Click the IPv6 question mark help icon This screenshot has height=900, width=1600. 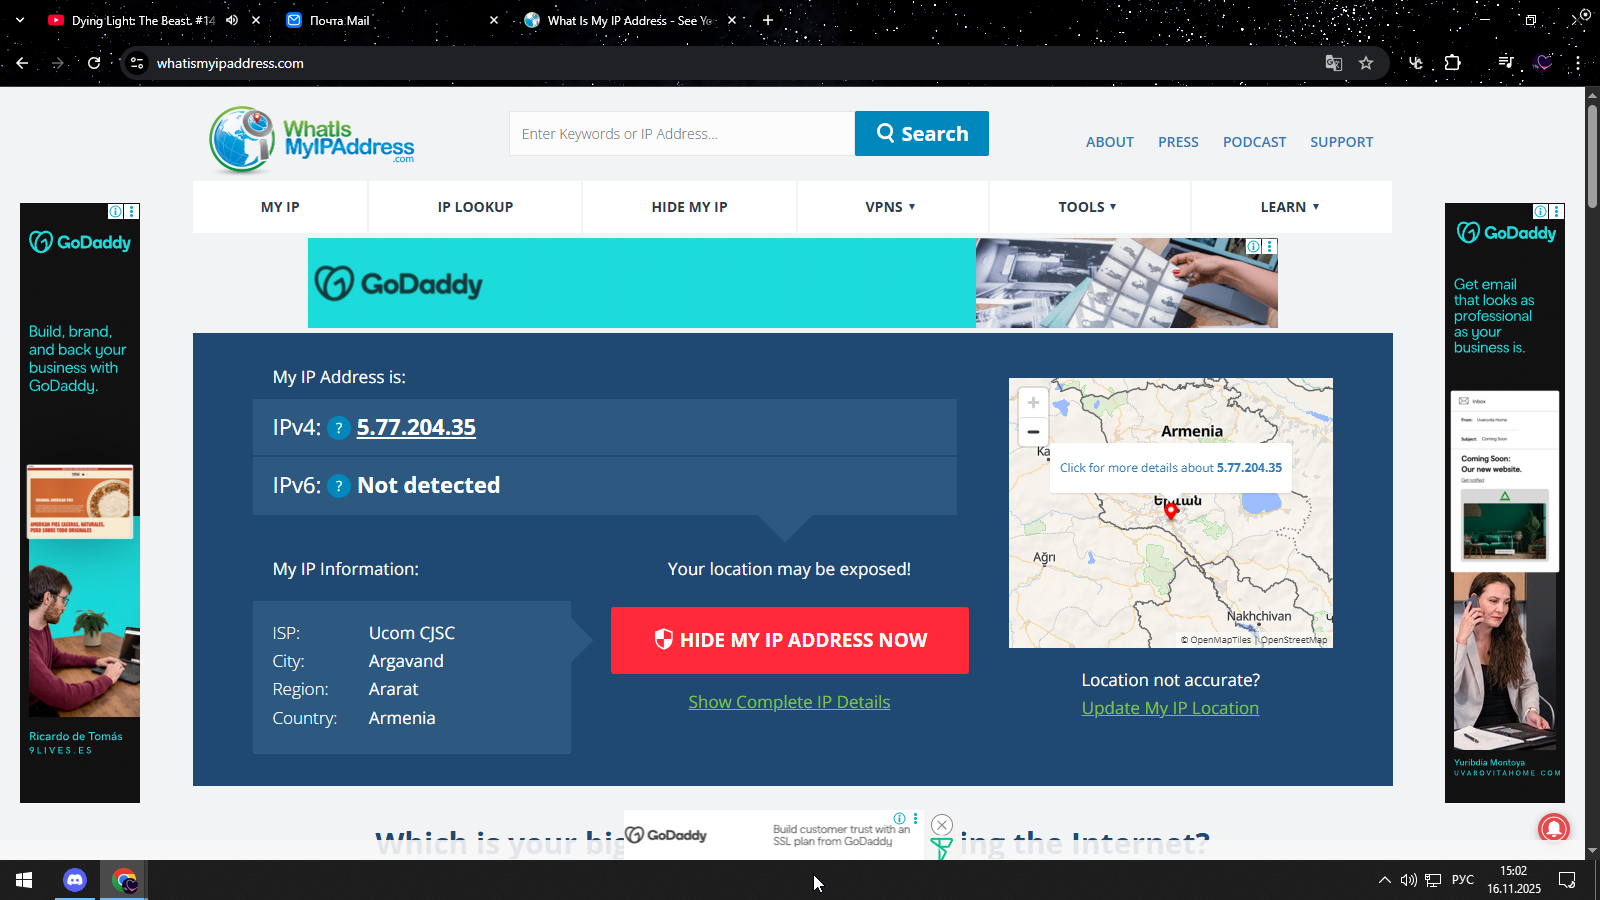(339, 486)
